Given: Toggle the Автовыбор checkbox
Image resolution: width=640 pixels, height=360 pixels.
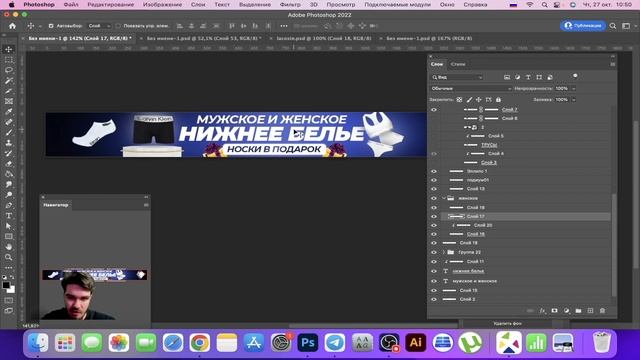Looking at the screenshot, I should [x=51, y=26].
